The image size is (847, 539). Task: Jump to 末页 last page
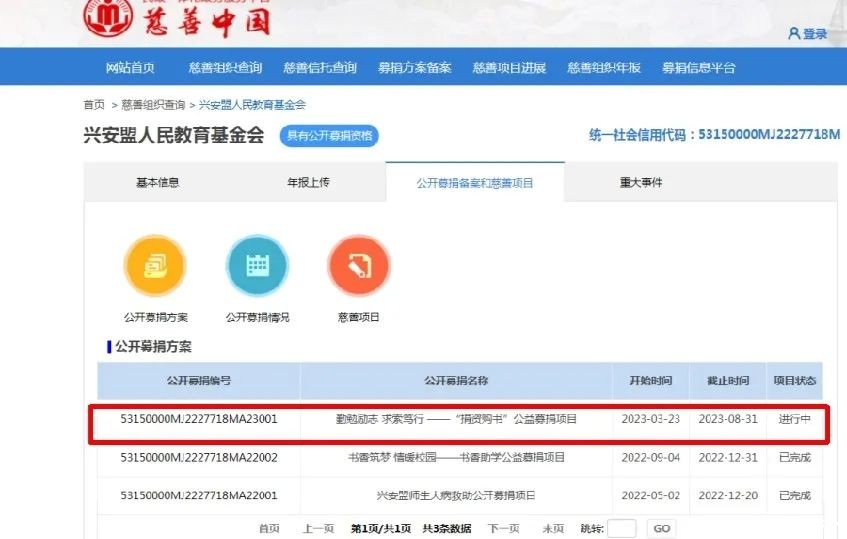(553, 529)
